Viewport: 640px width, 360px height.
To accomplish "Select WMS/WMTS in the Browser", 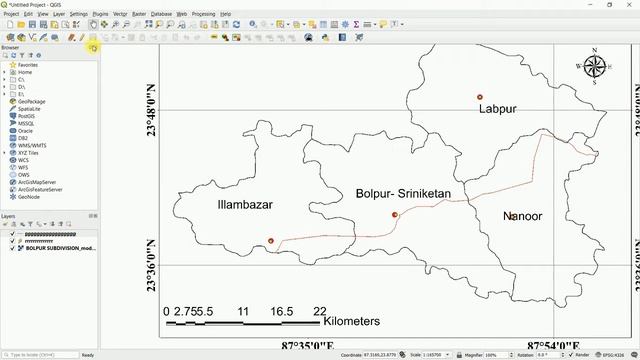I will [32, 146].
